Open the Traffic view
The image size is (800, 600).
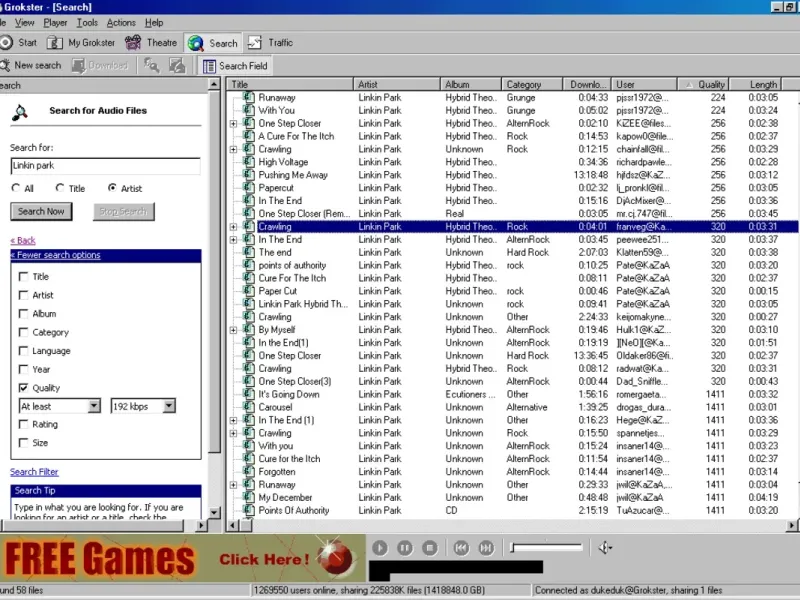270,43
